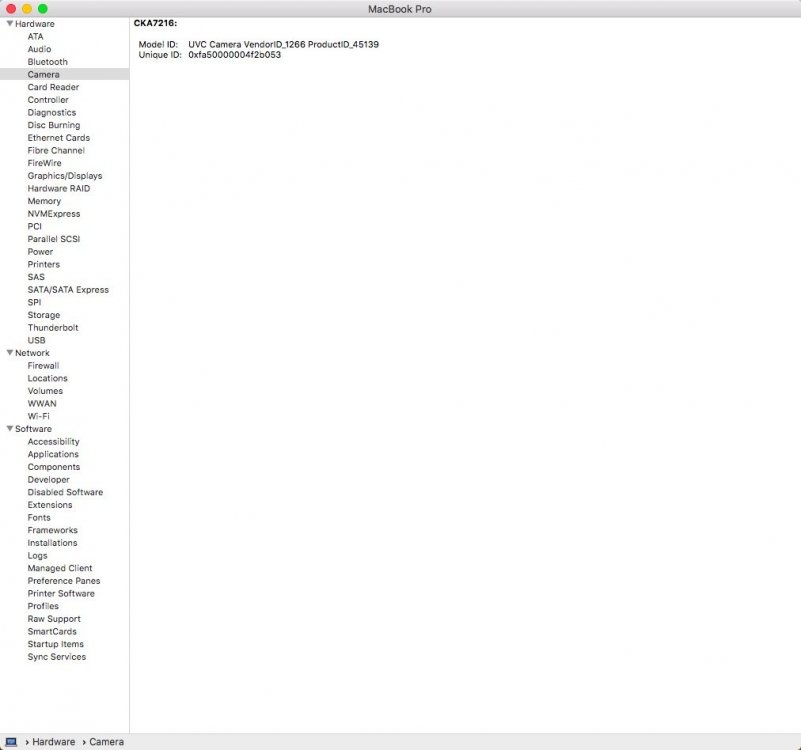Select WWAN in the sidebar

42,404
